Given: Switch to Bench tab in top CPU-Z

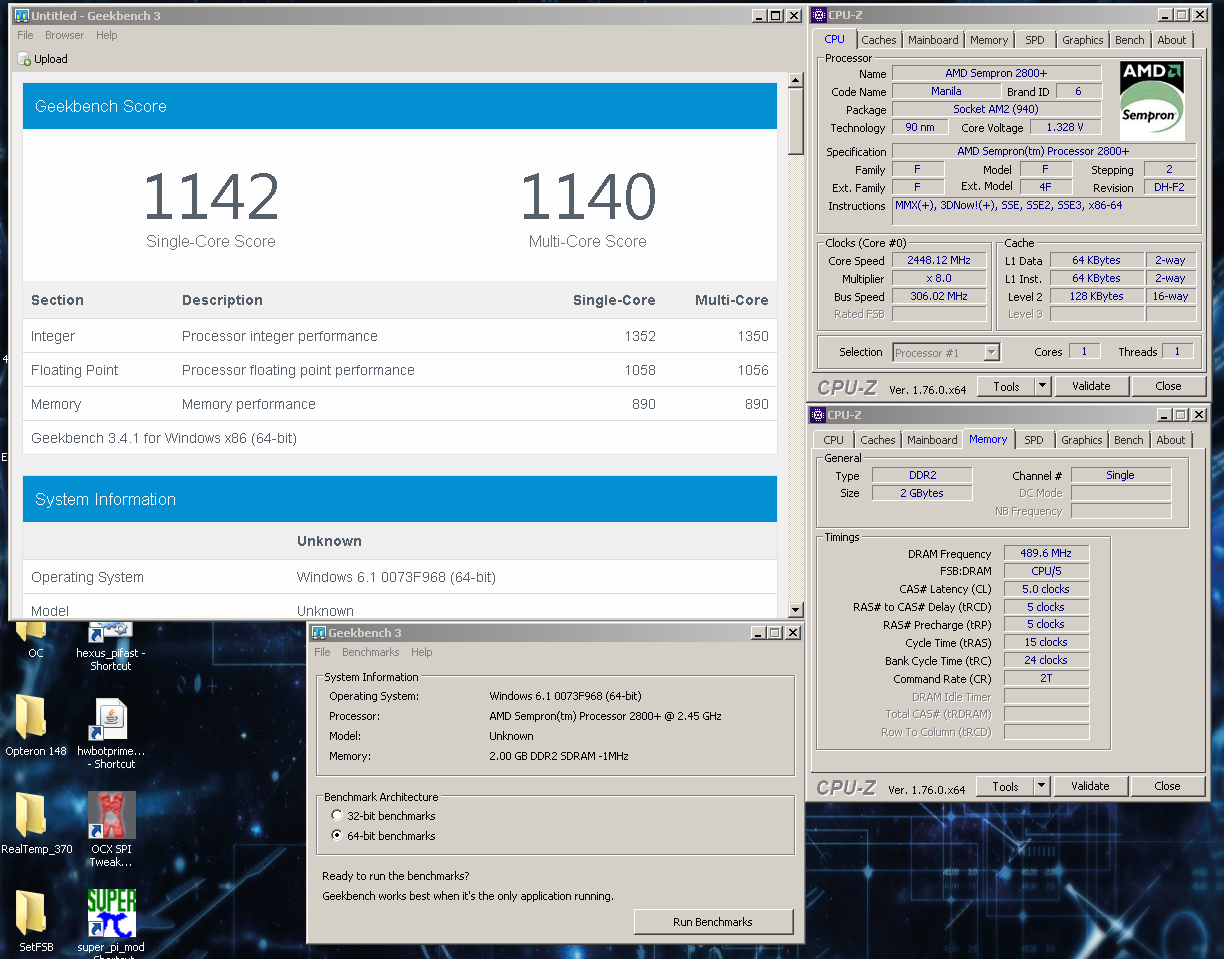Looking at the screenshot, I should click(1130, 40).
